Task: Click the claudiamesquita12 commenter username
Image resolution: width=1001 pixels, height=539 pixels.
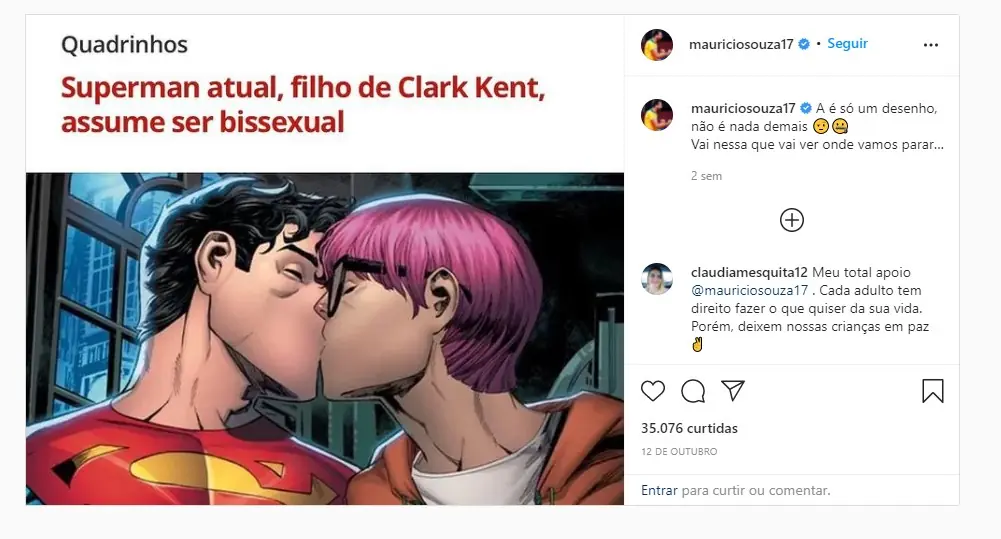Action: click(750, 272)
